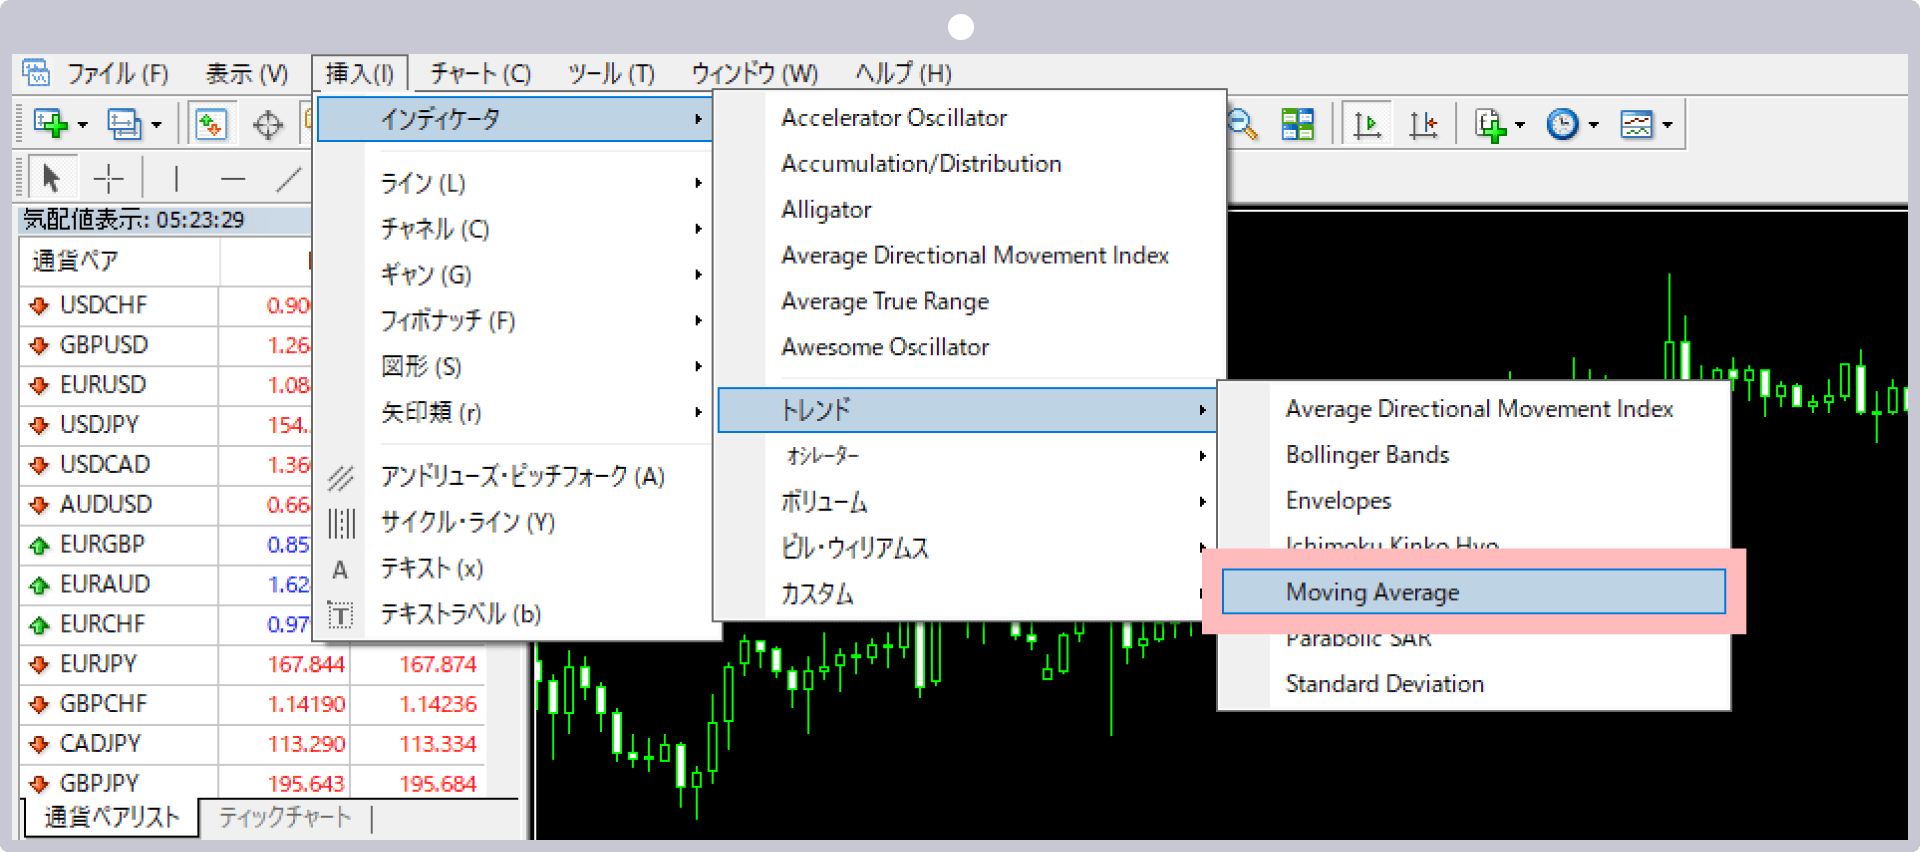Click the Andrews Pitchfork icon in Insert menu

340,477
